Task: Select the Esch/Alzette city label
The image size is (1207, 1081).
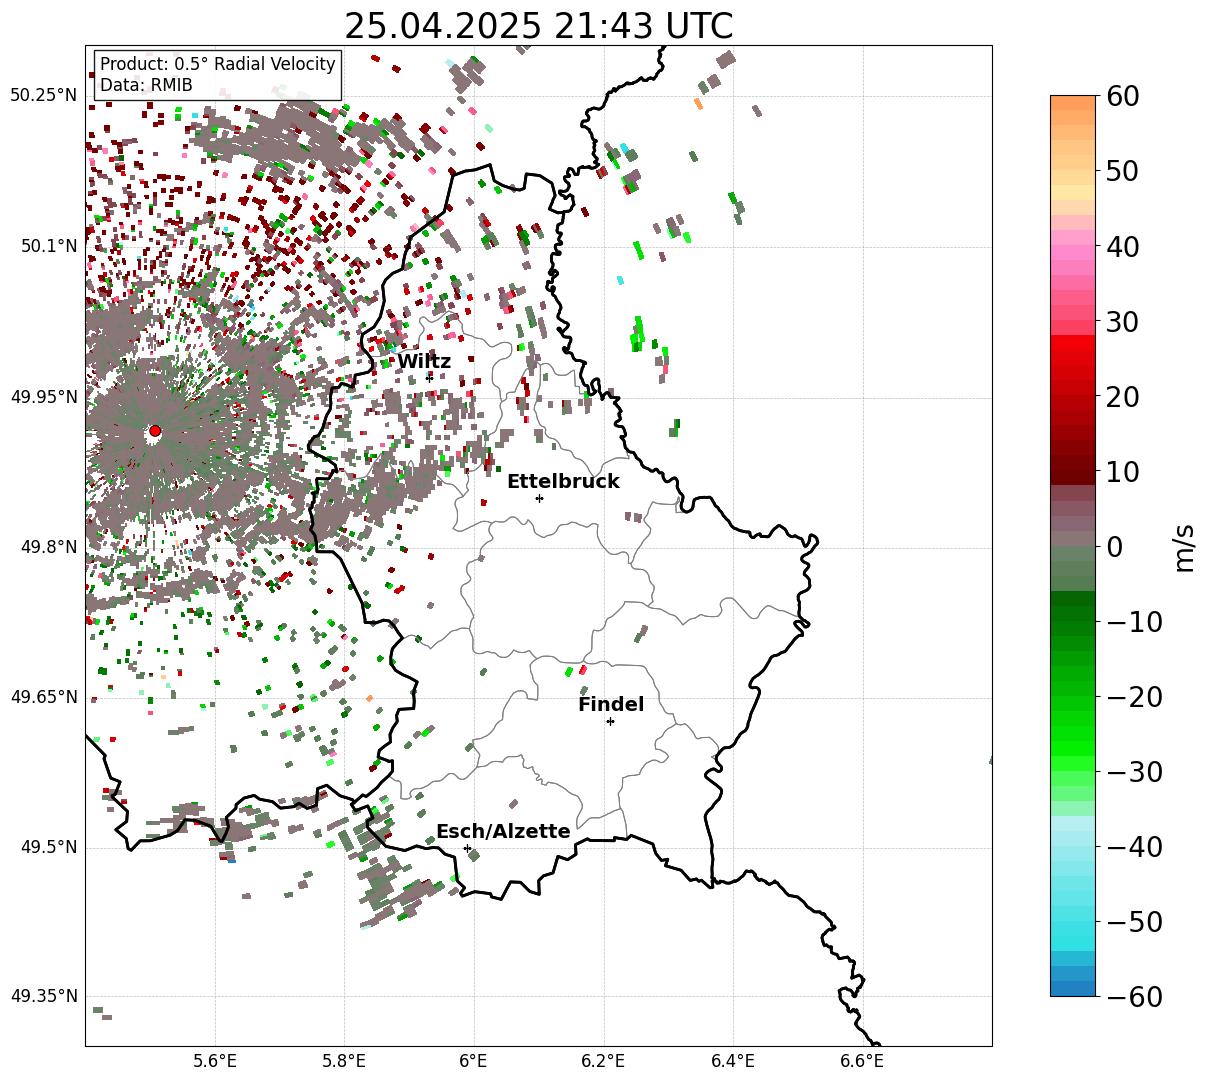Action: pyautogui.click(x=503, y=831)
